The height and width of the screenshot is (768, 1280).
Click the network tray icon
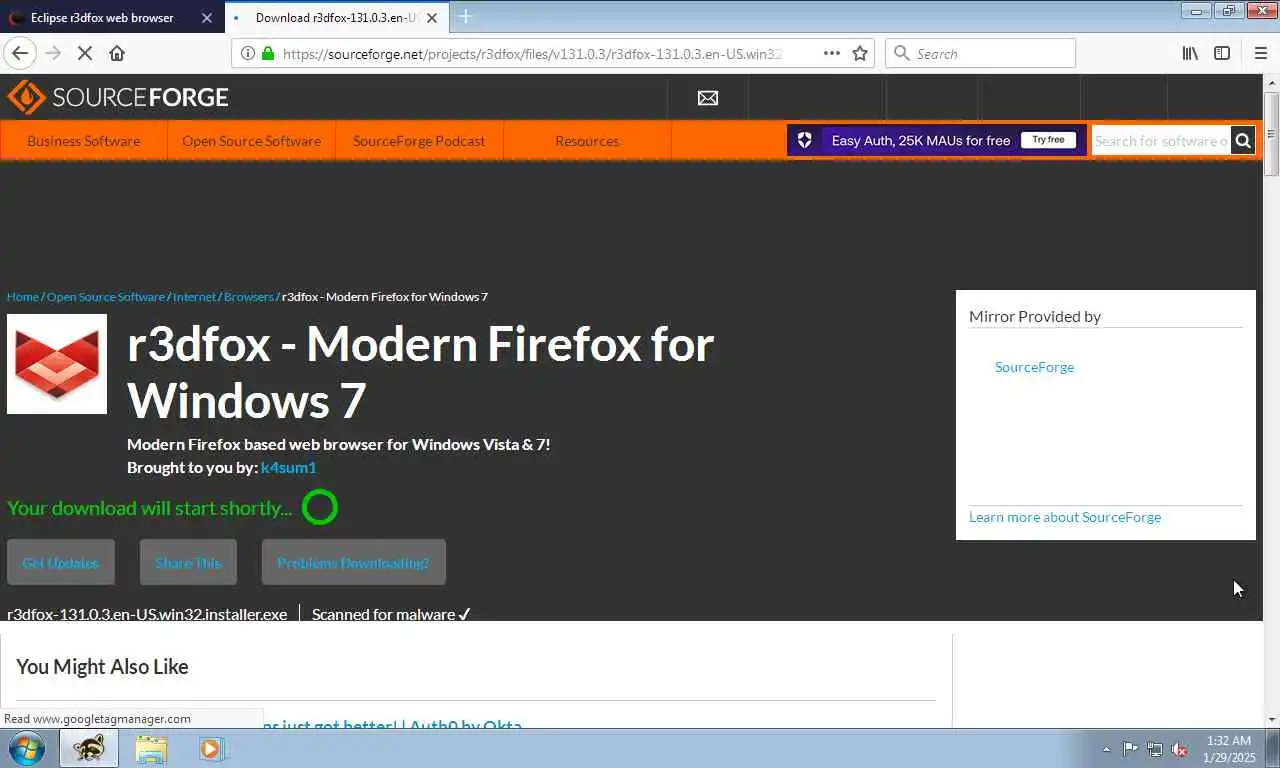point(1155,749)
